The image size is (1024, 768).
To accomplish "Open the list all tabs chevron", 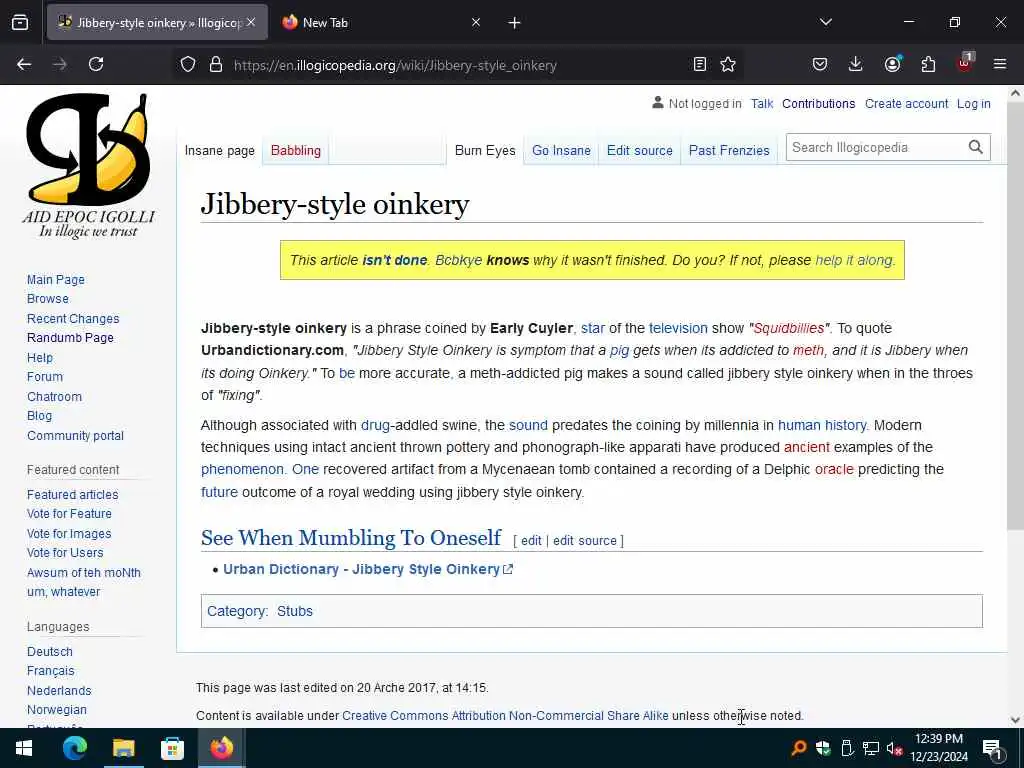I will click(x=825, y=22).
